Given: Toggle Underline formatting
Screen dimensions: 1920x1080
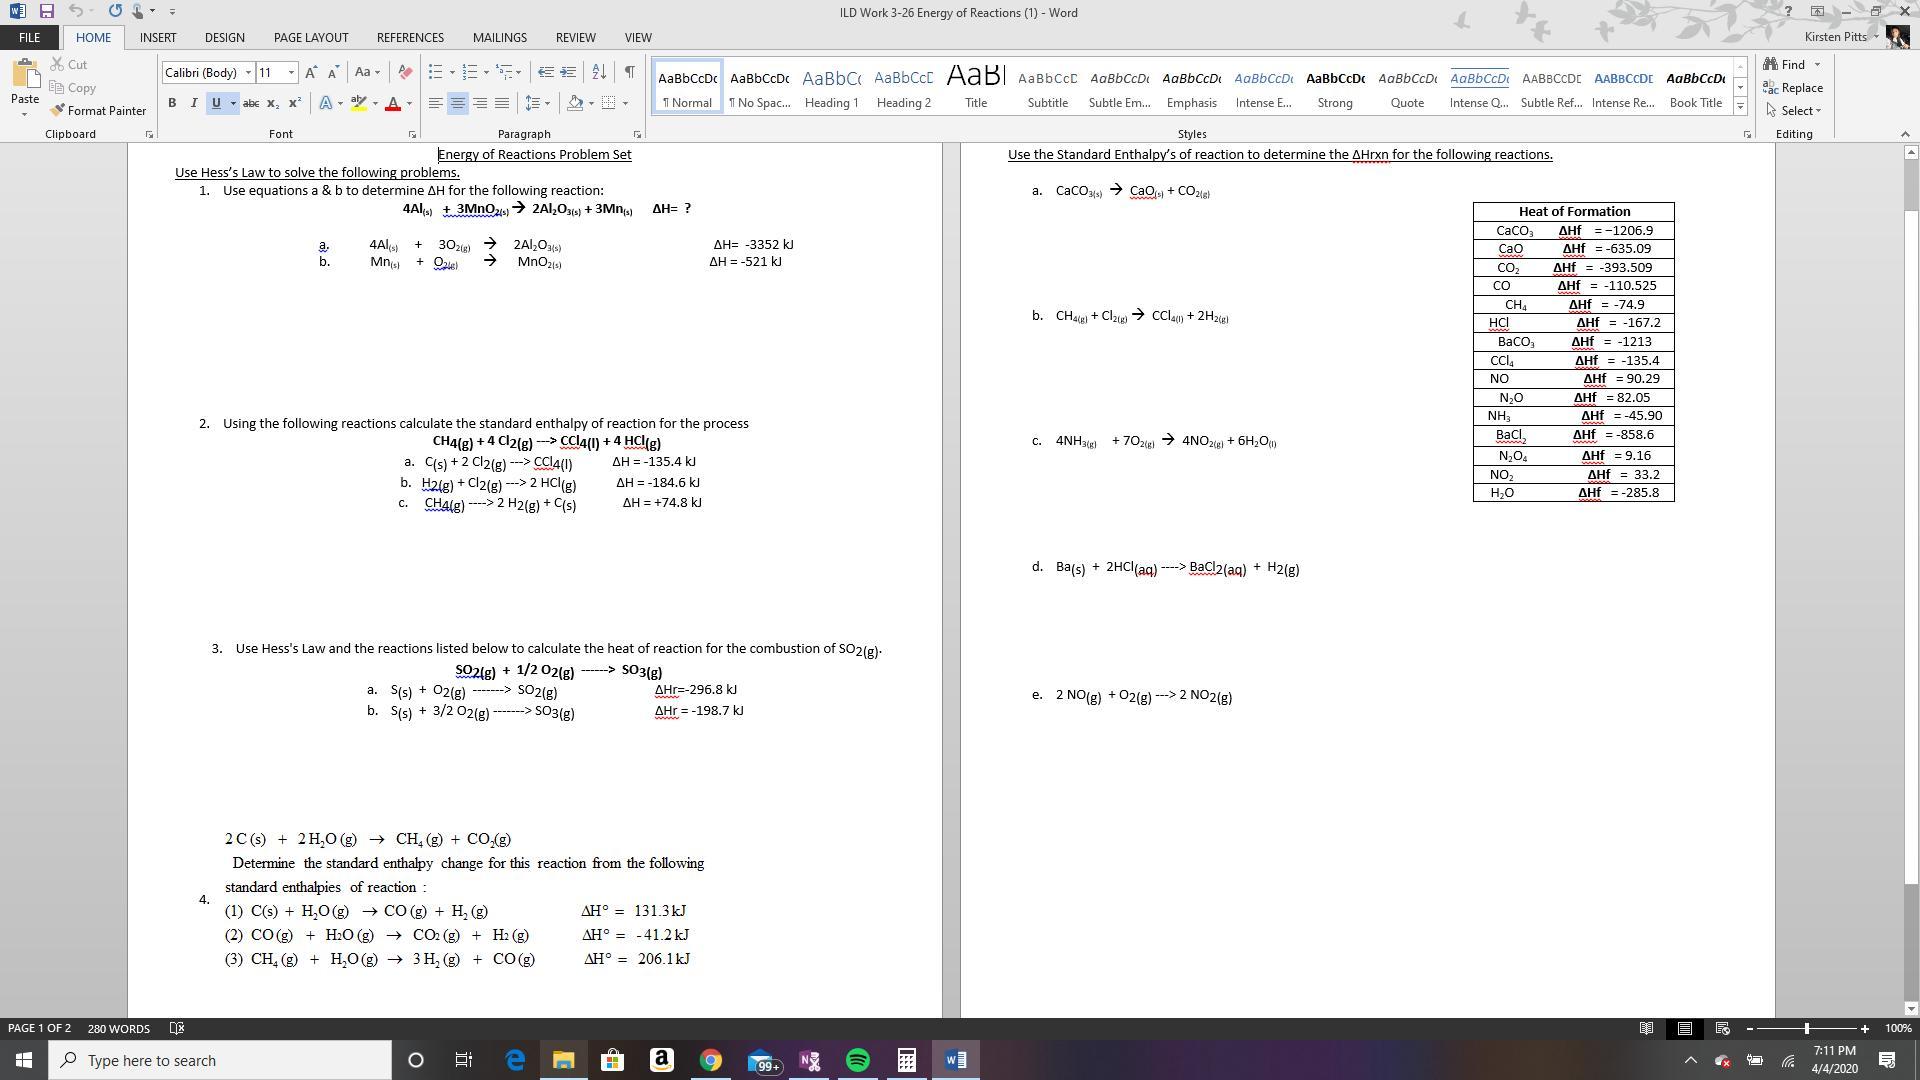Looking at the screenshot, I should (215, 103).
